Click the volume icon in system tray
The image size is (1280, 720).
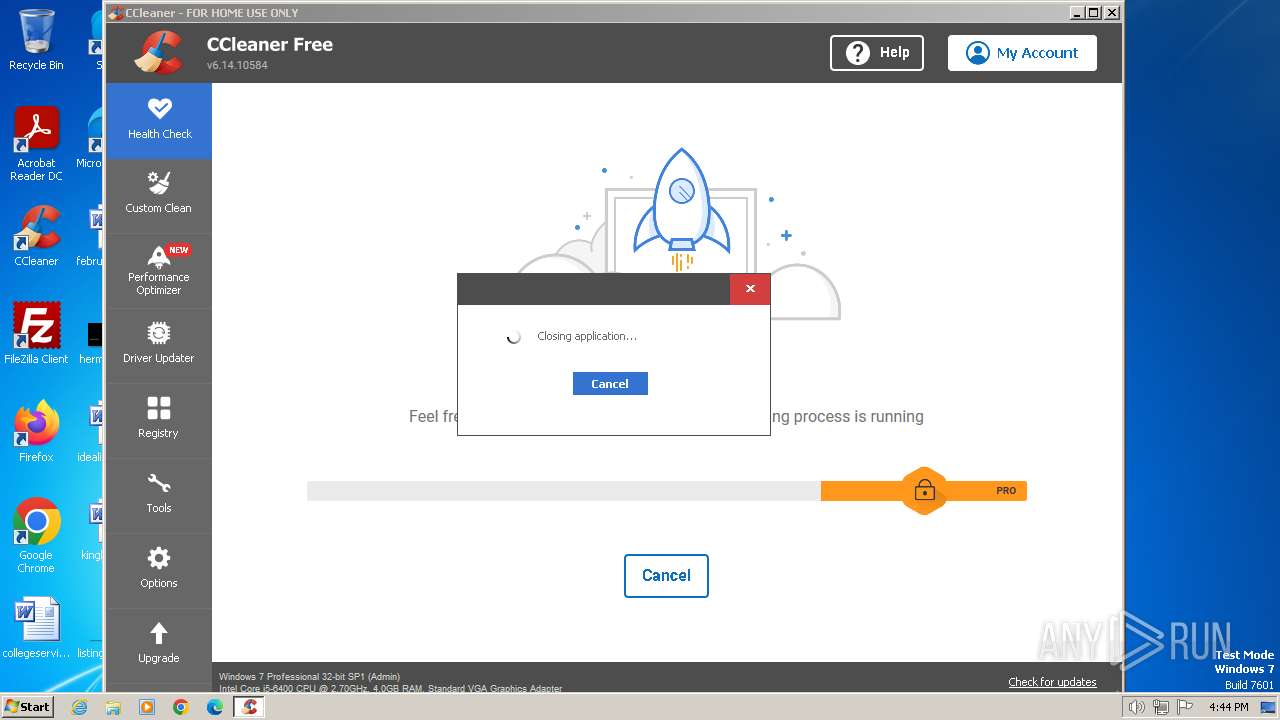click(x=1137, y=707)
